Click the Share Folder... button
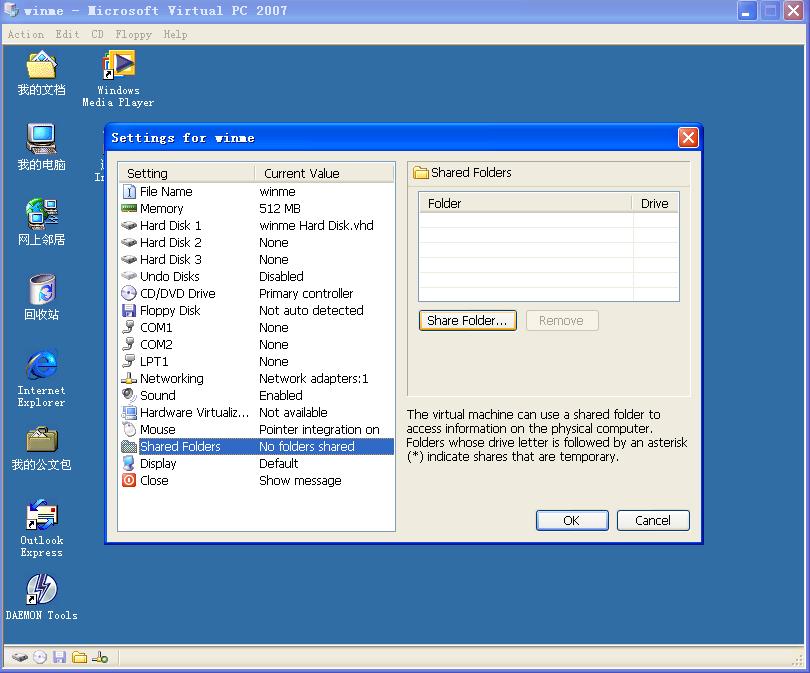The image size is (810, 673). 468,320
